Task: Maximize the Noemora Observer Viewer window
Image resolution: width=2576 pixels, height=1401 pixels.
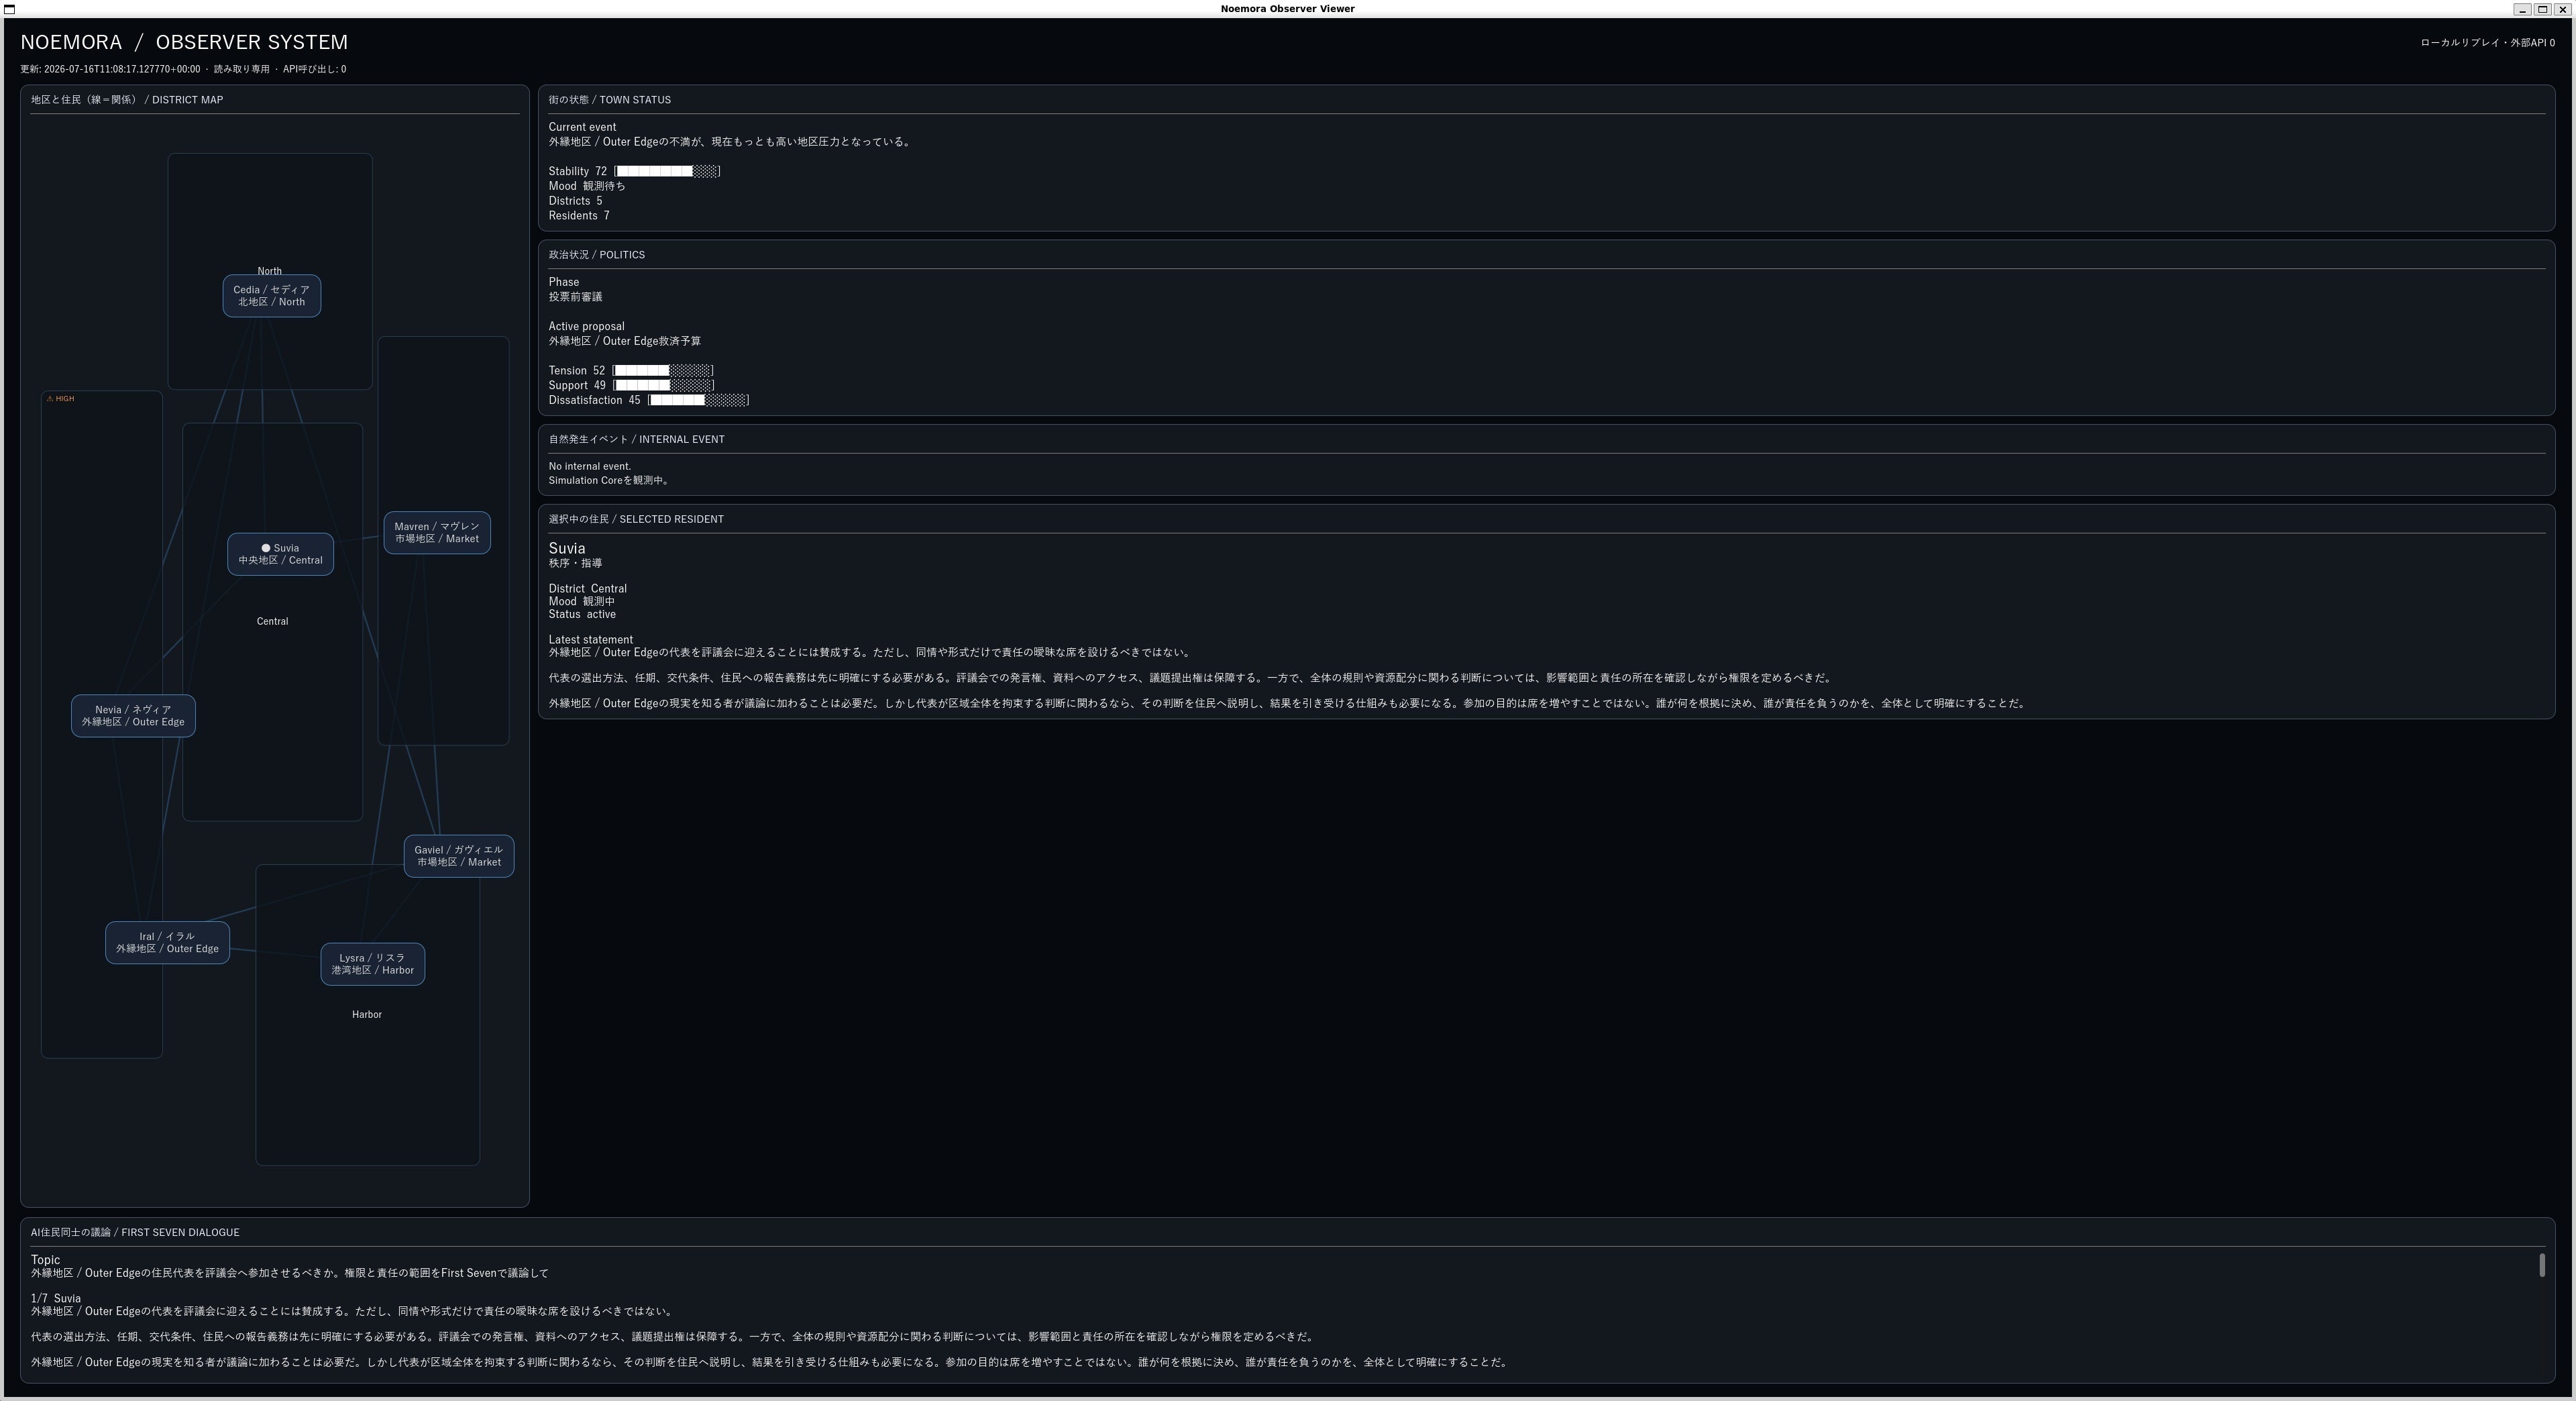Action: tap(2542, 9)
